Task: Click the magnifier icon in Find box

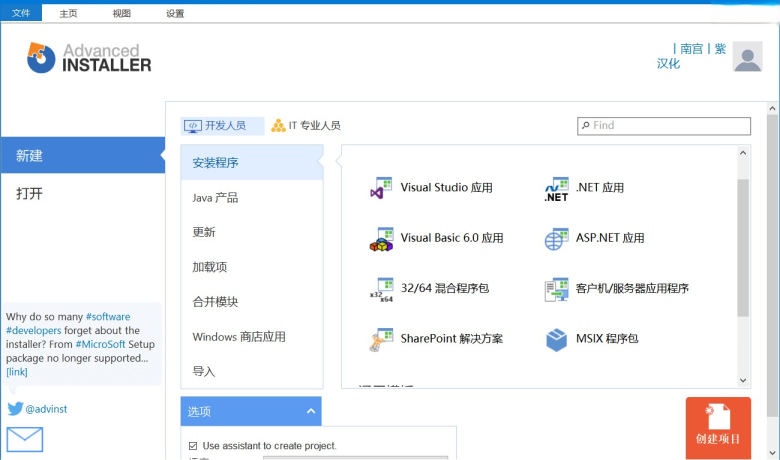Action: point(585,125)
